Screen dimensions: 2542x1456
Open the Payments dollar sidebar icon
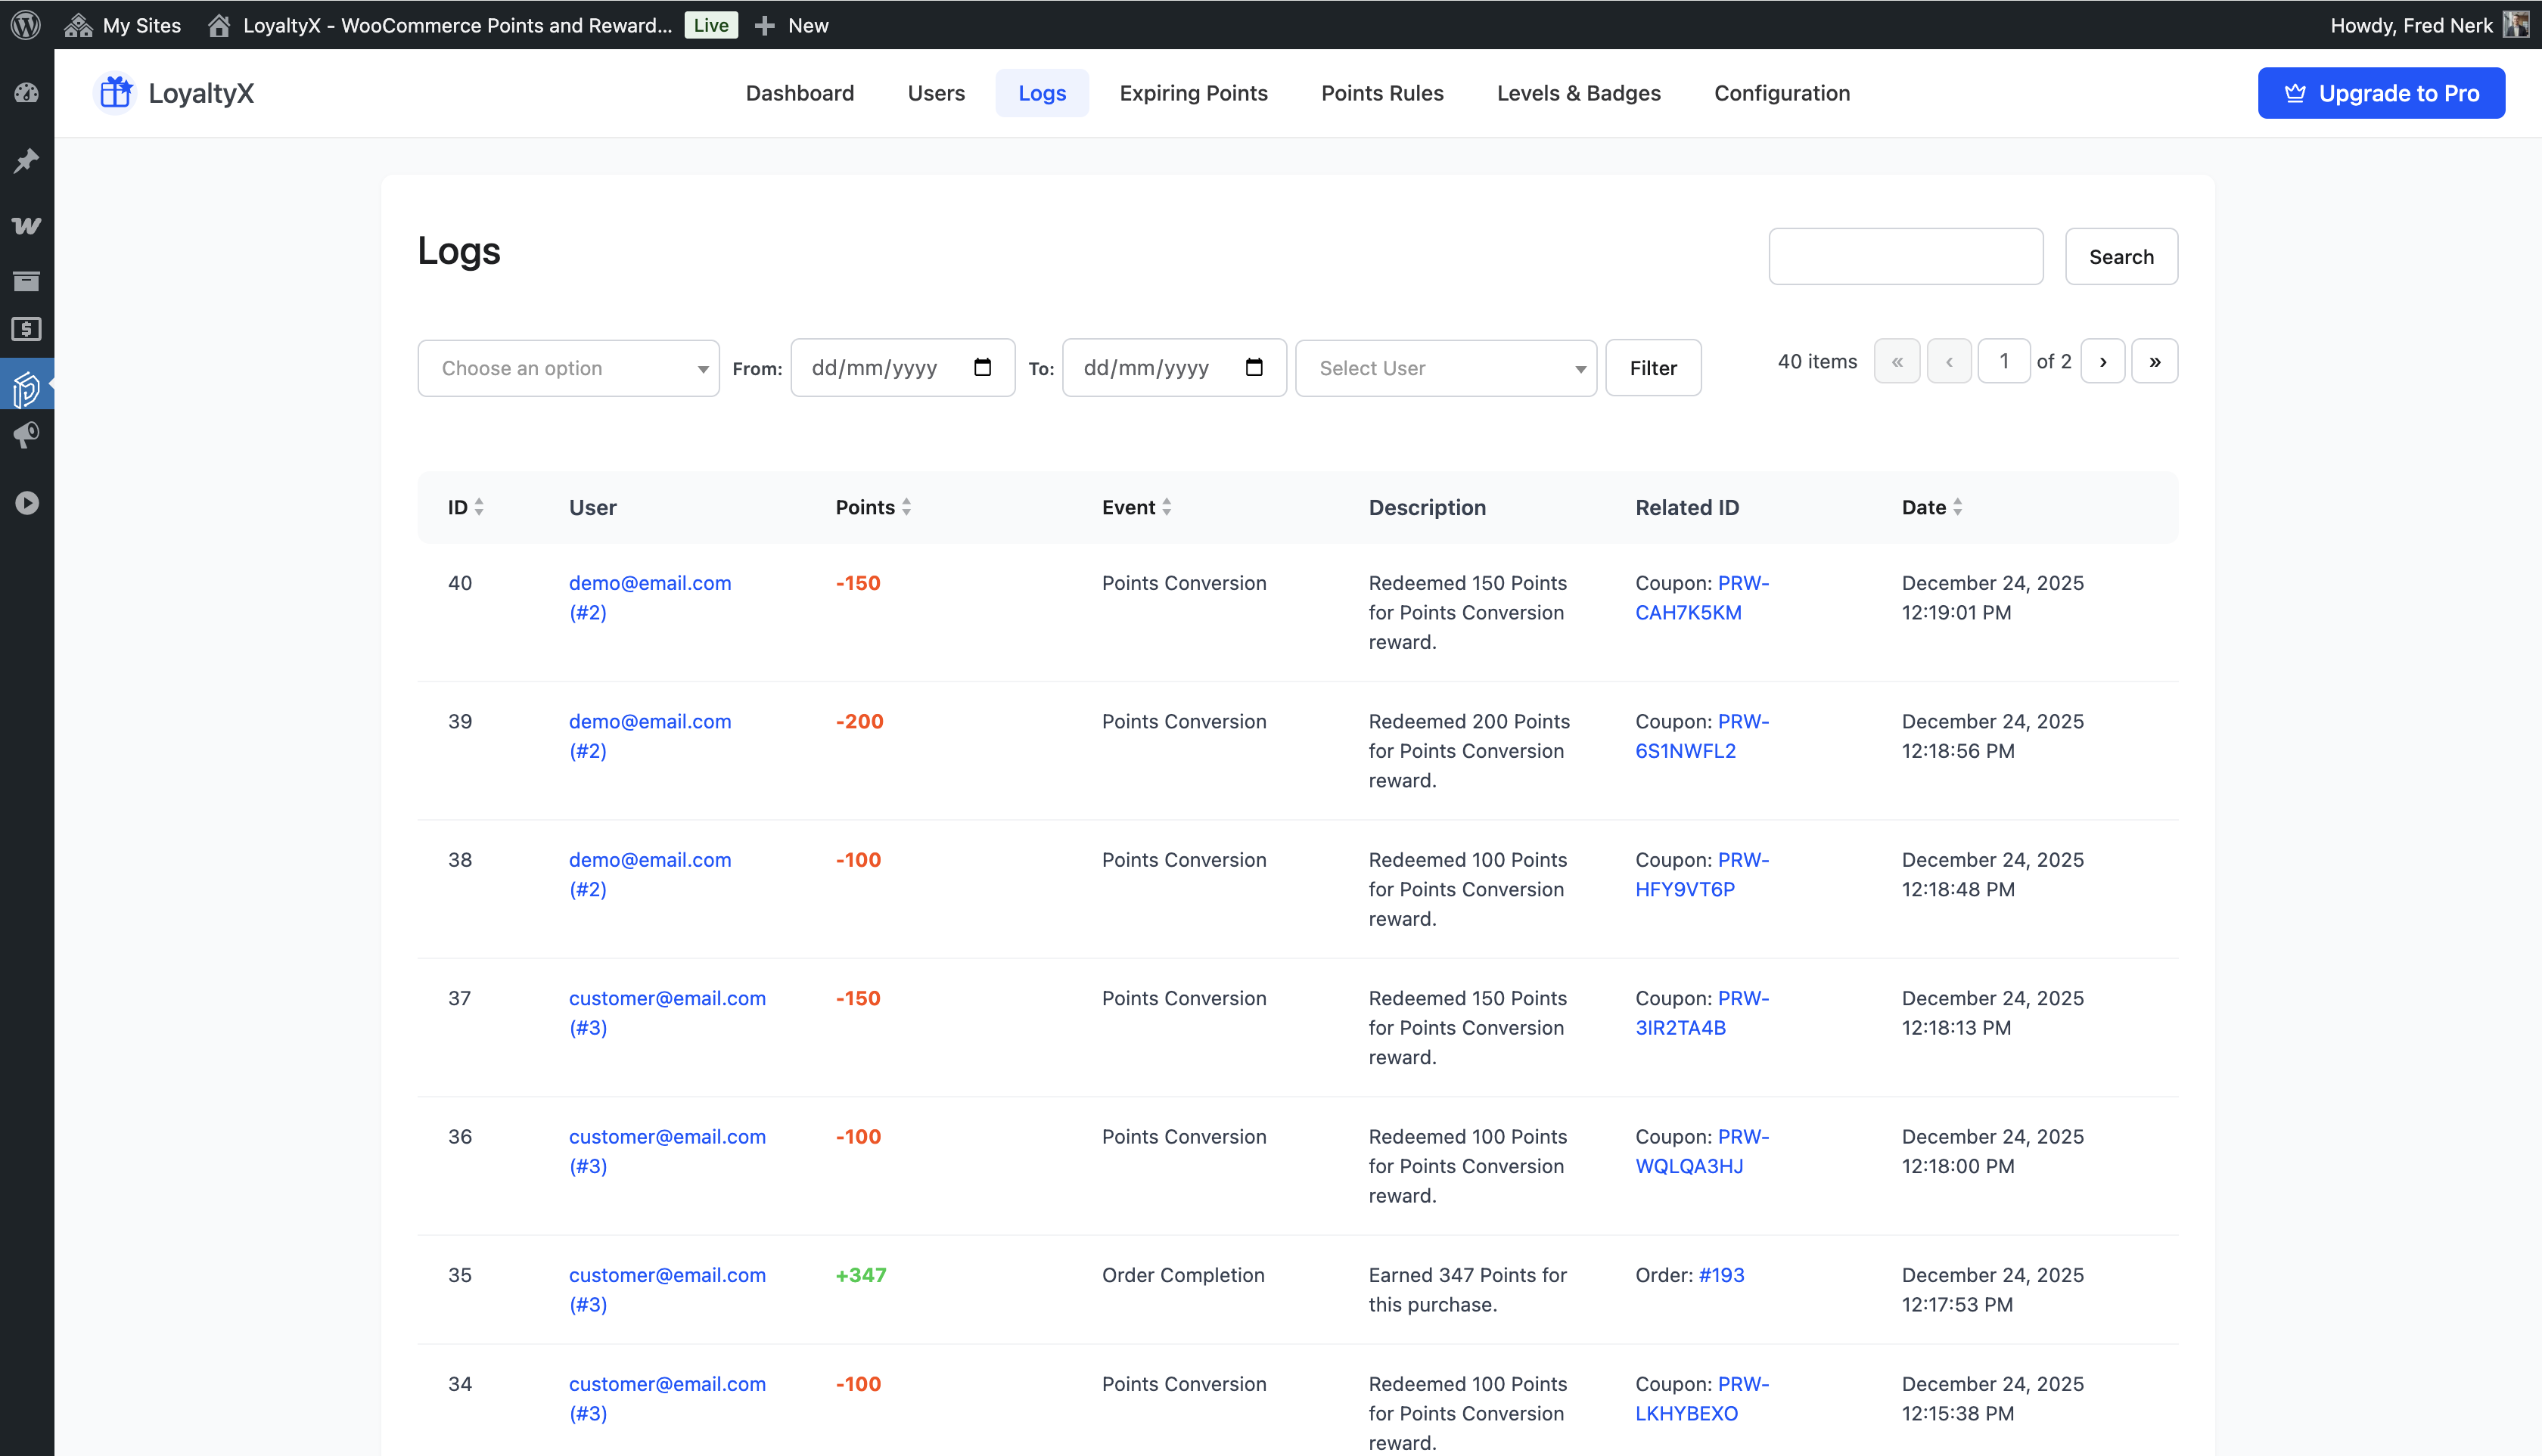point(27,329)
